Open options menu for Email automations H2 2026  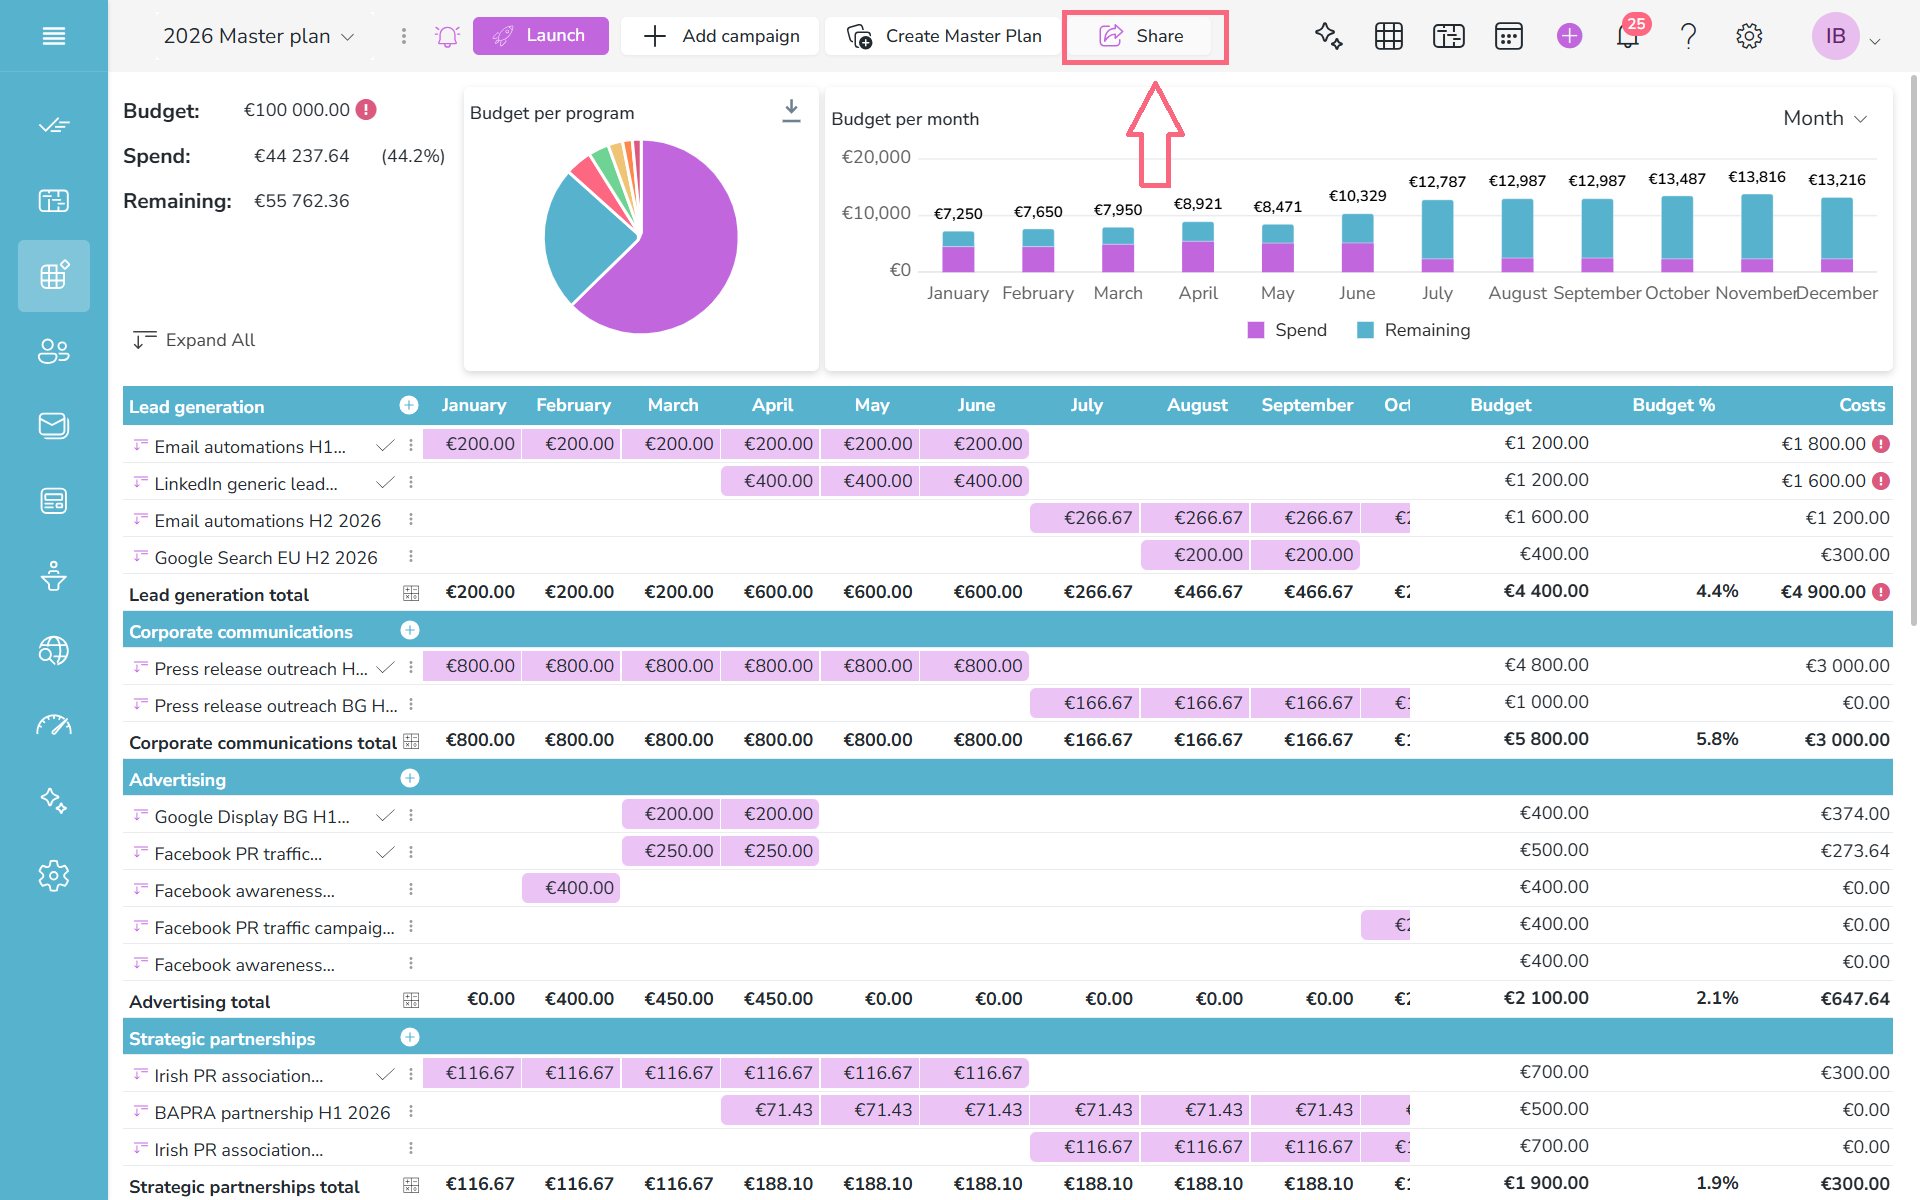pos(411,519)
